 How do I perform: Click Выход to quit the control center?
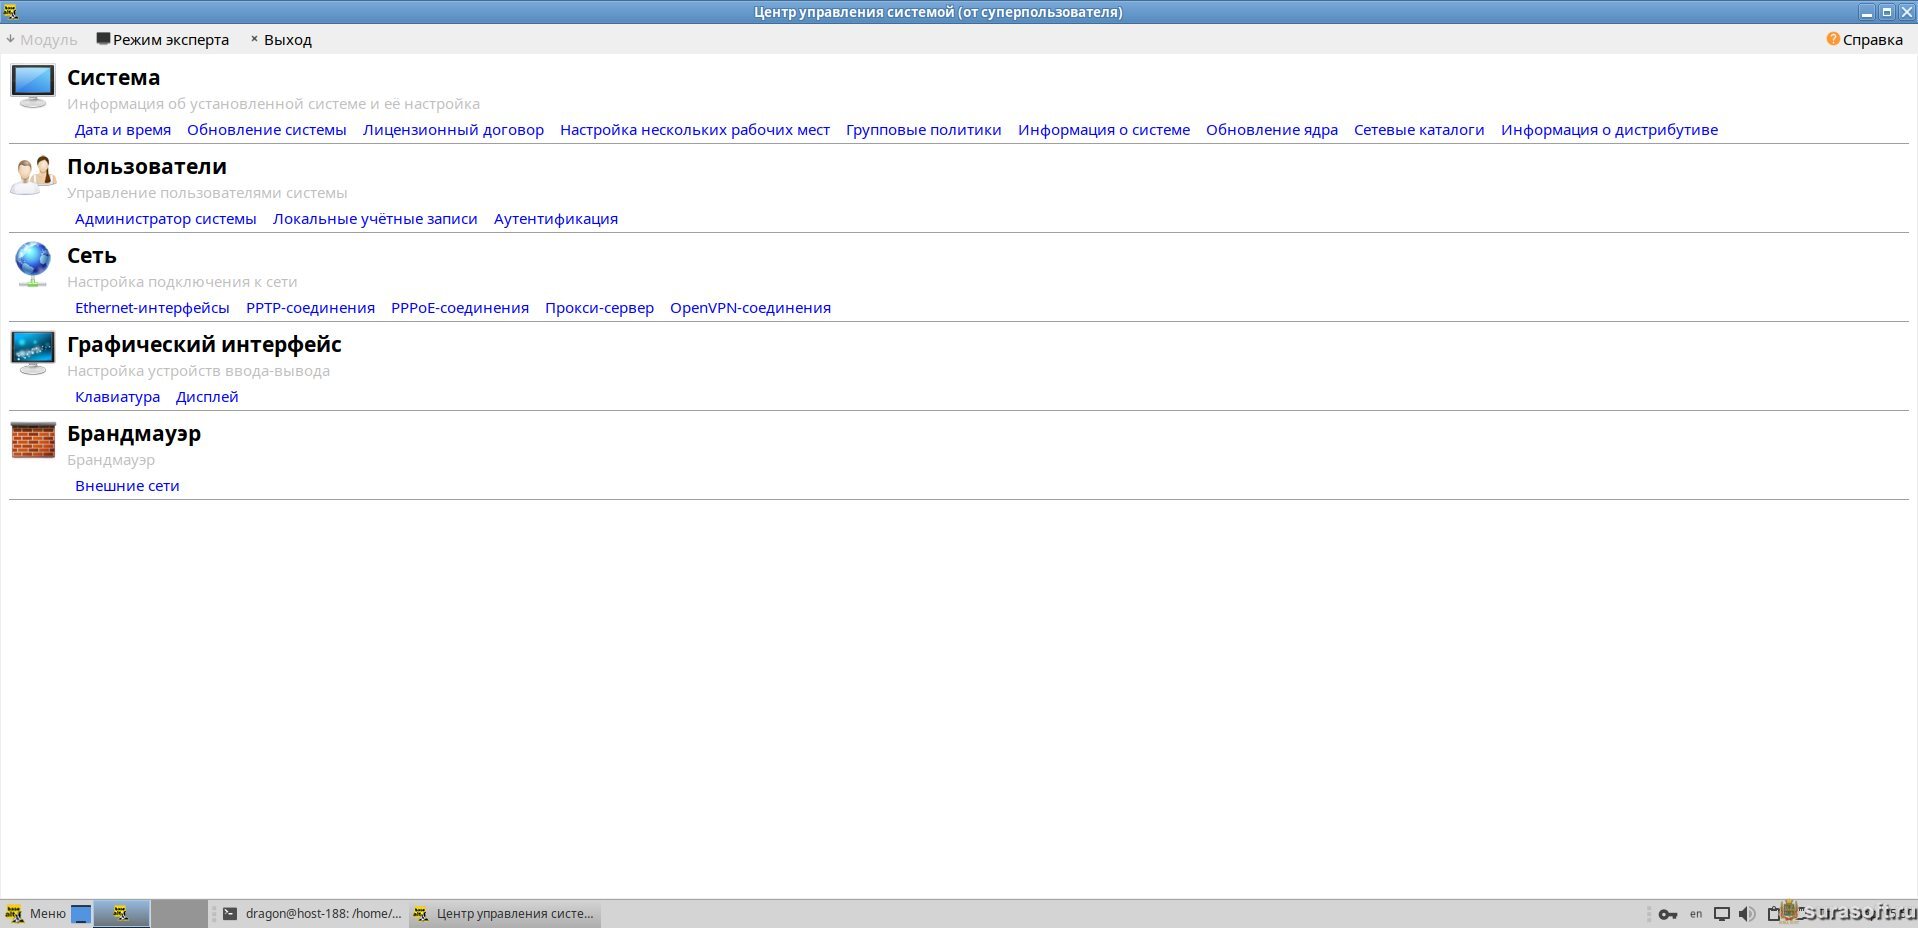(281, 40)
